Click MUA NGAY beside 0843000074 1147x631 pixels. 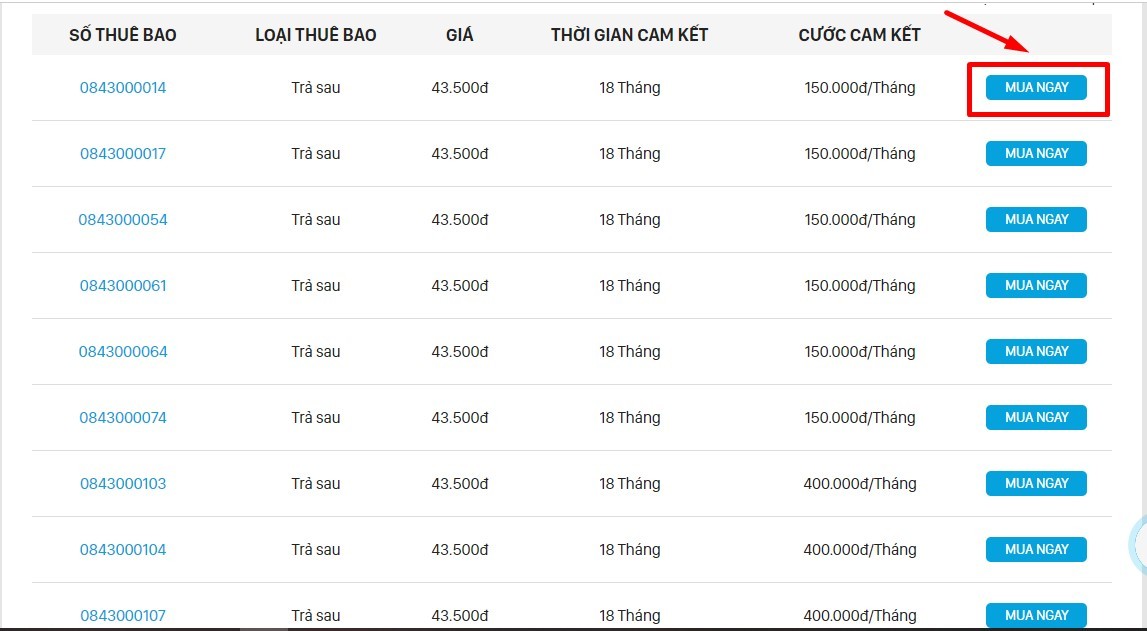click(1036, 417)
